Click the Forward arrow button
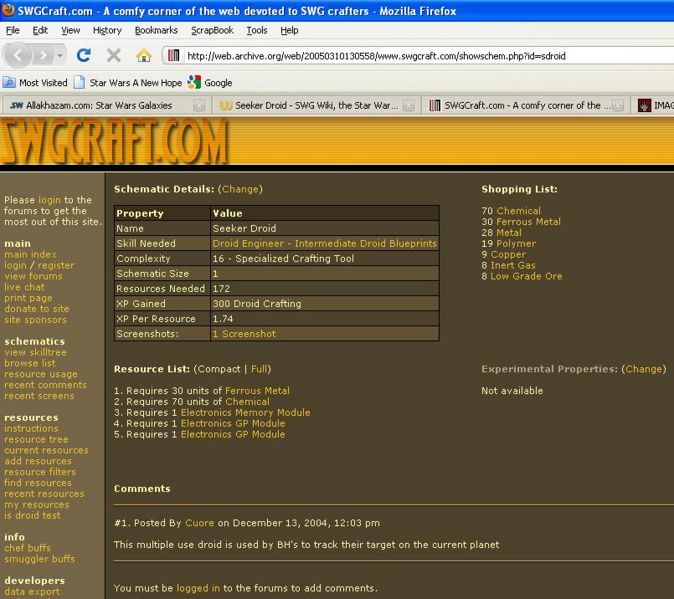674x599 pixels. (x=46, y=56)
